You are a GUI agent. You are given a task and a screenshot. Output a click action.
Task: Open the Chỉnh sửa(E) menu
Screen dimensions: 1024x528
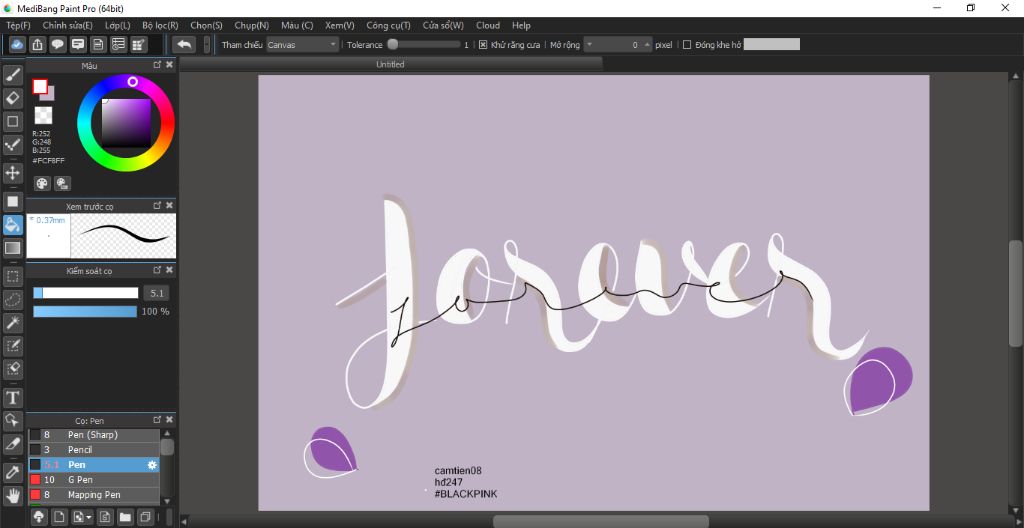67,25
